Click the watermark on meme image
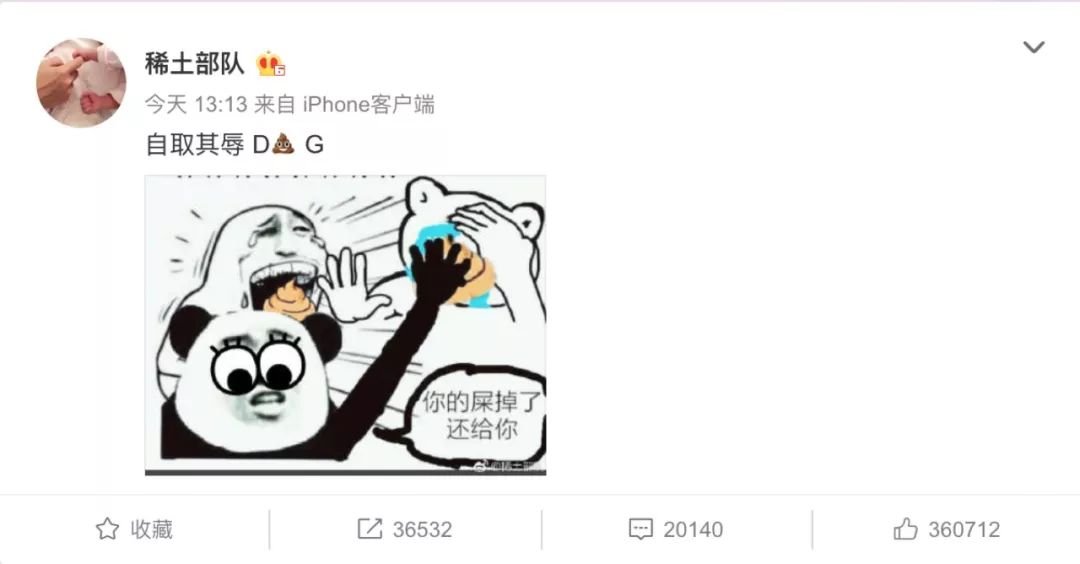This screenshot has width=1080, height=564. pos(508,467)
